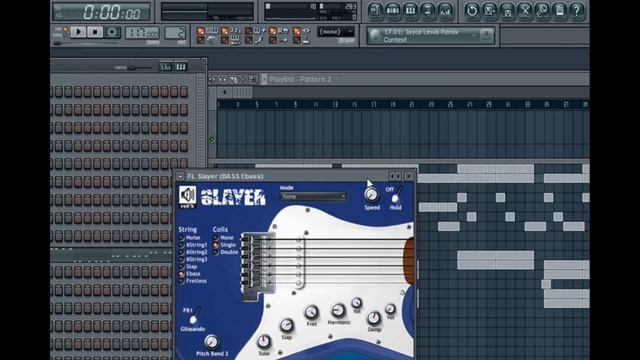Screen dimensions: 640x360
Task: Click the Vol knob next to Harmonic
Action: (357, 302)
